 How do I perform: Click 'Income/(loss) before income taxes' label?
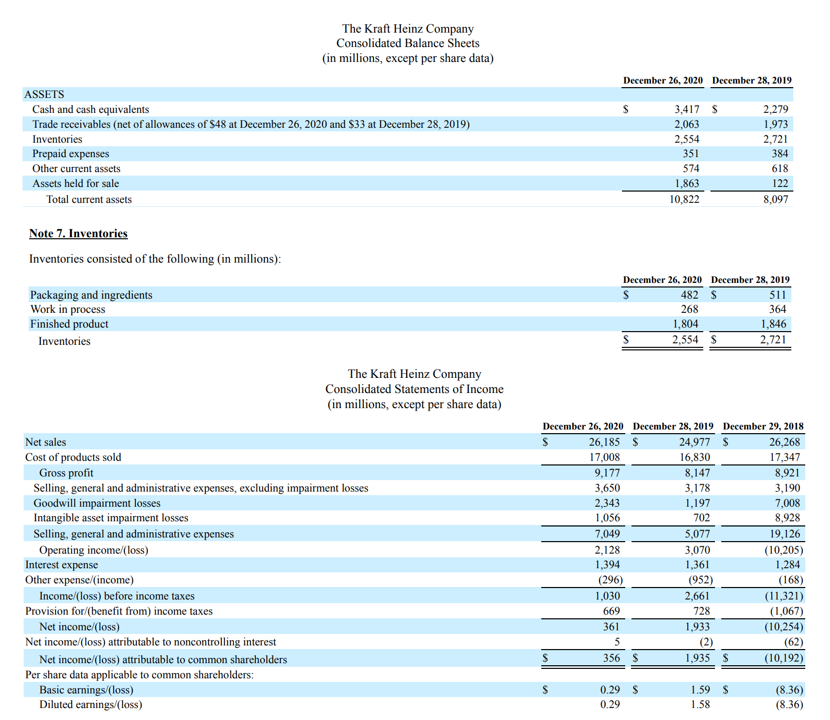(x=117, y=596)
